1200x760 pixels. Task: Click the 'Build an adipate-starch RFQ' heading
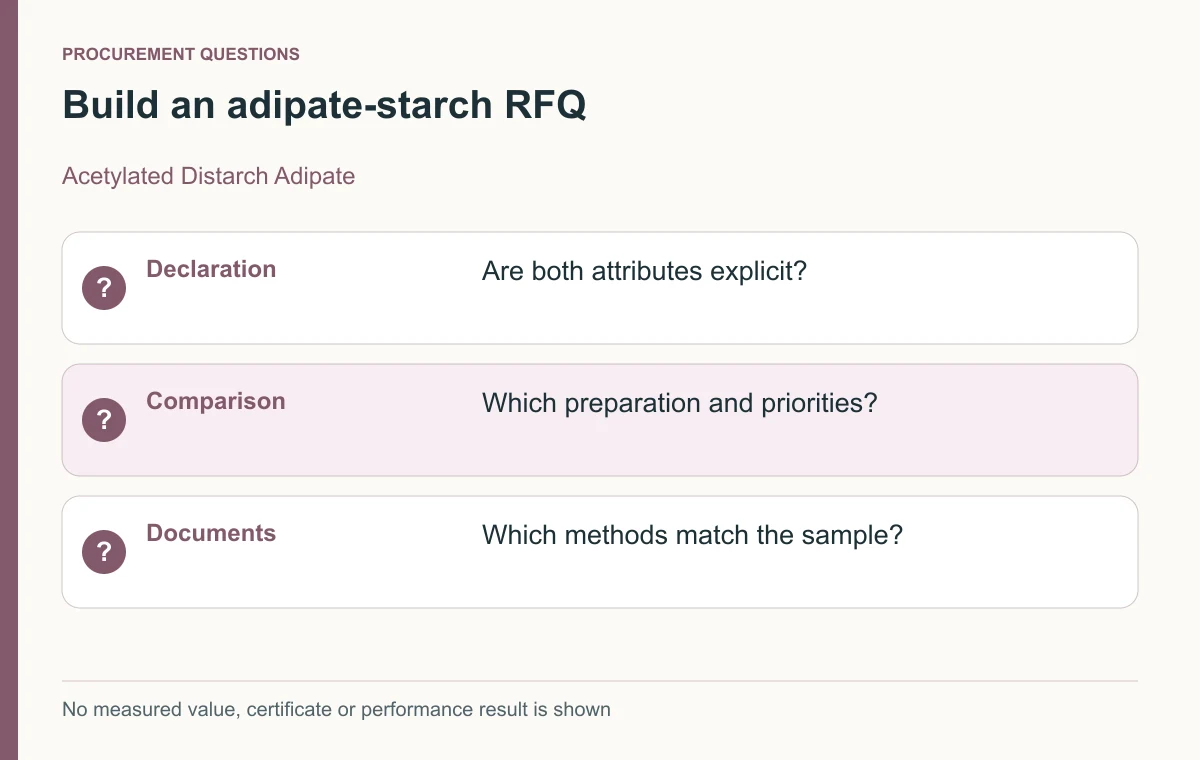click(x=324, y=105)
